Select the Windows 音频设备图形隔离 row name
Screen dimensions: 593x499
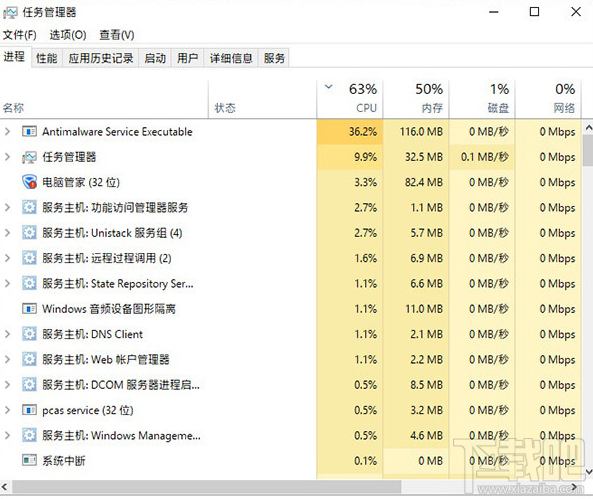[109, 309]
